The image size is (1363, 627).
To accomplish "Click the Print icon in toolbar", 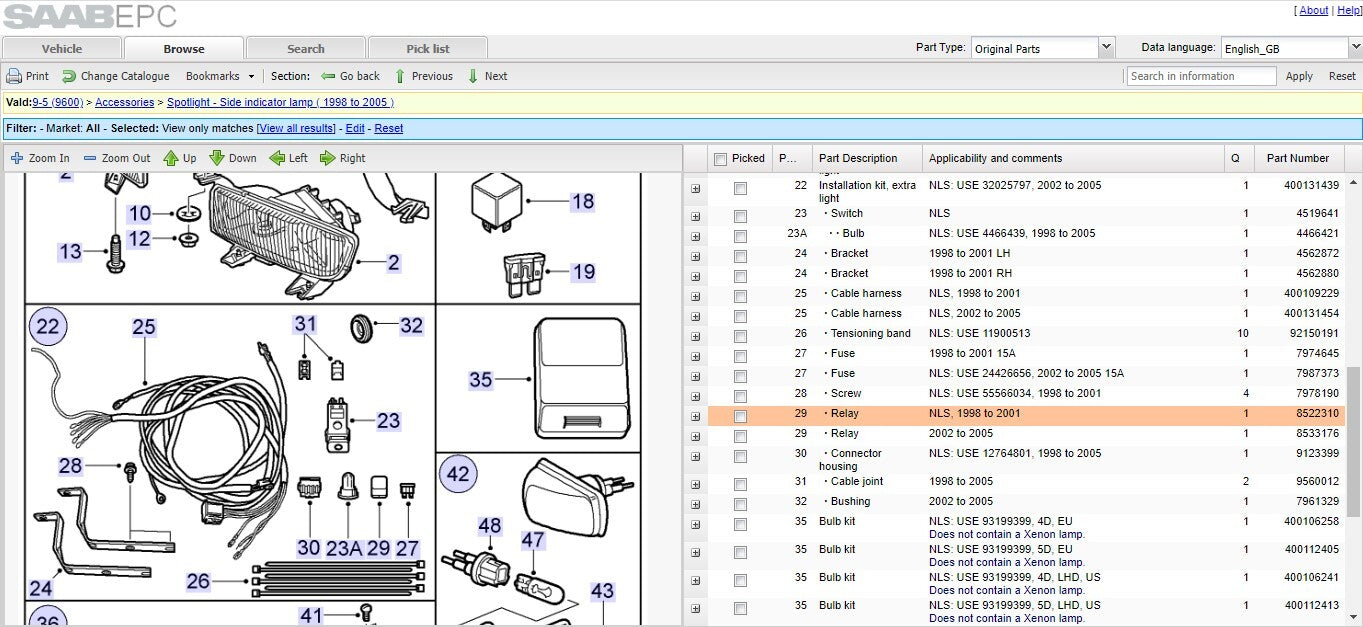I will coord(14,76).
